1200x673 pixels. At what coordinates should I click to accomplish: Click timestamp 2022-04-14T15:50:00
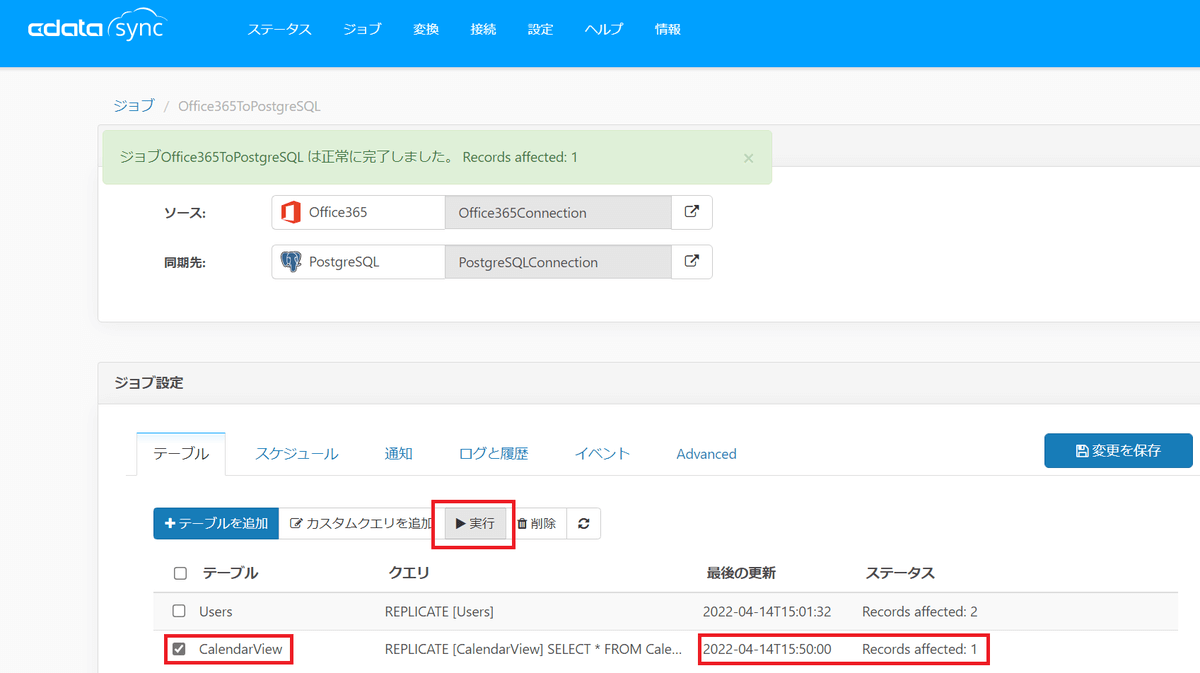pyautogui.click(x=767, y=649)
